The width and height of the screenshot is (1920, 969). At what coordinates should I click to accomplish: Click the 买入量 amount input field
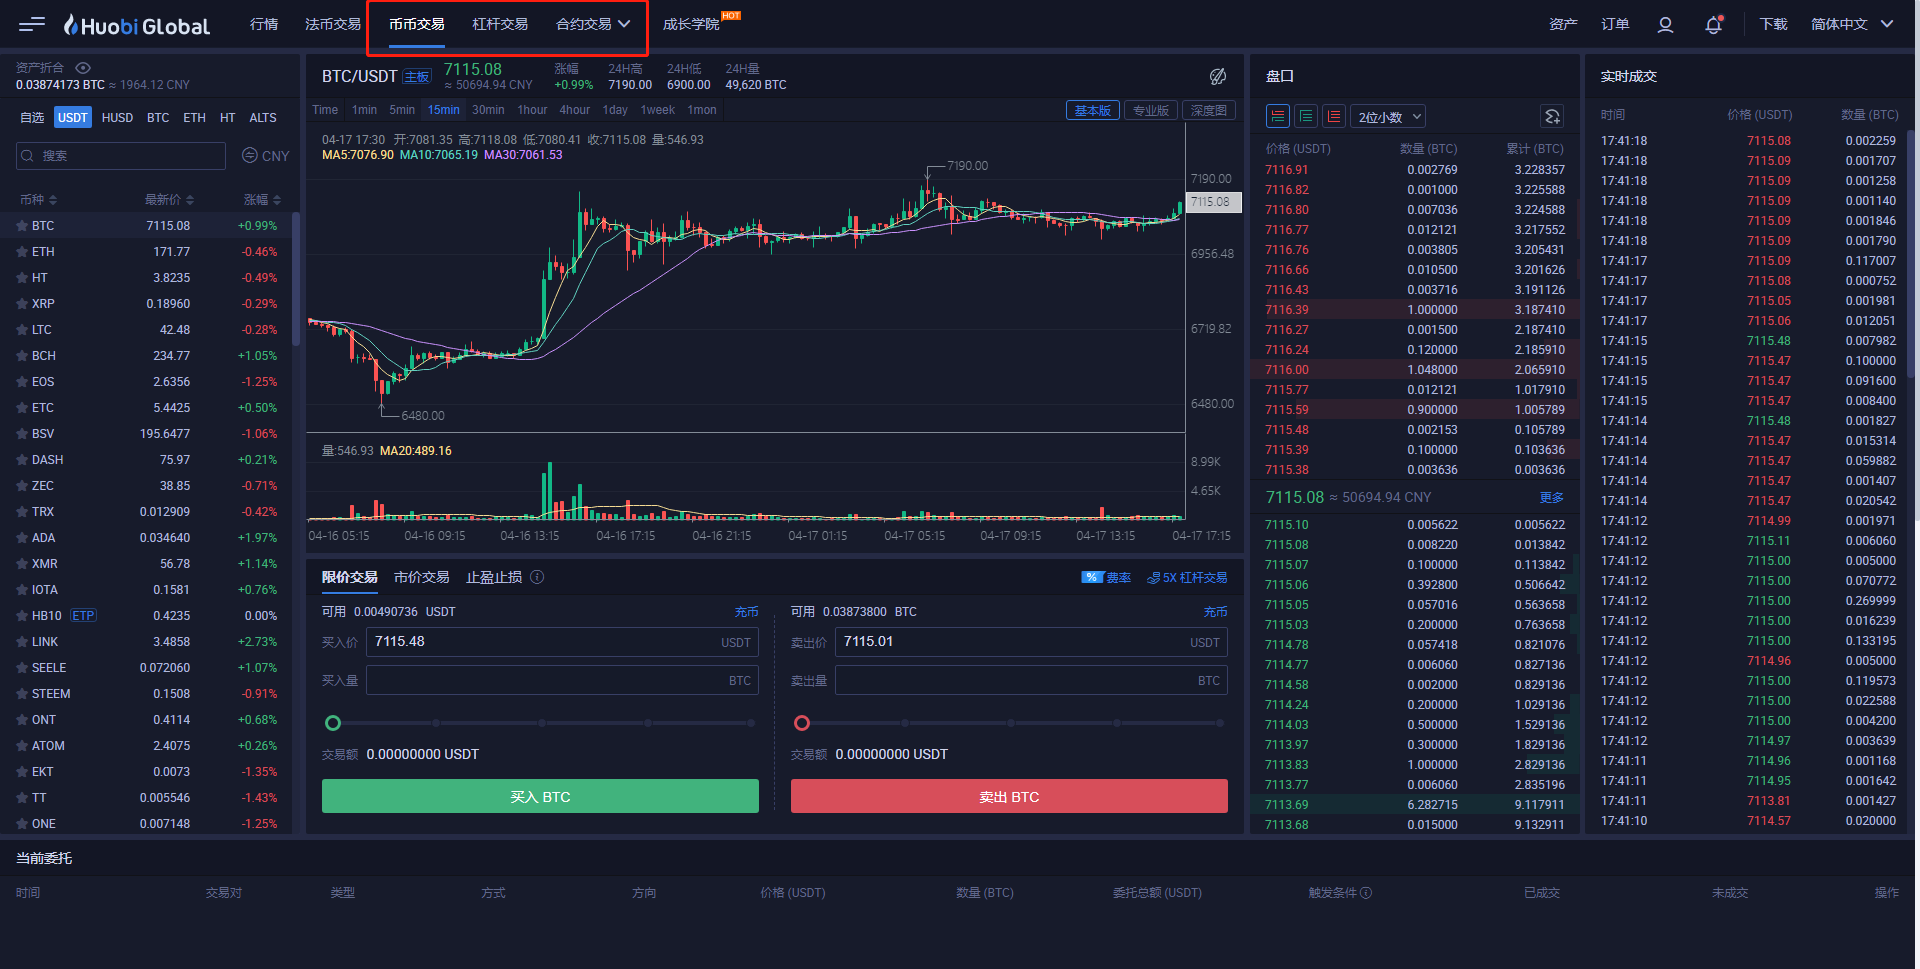pyautogui.click(x=563, y=681)
